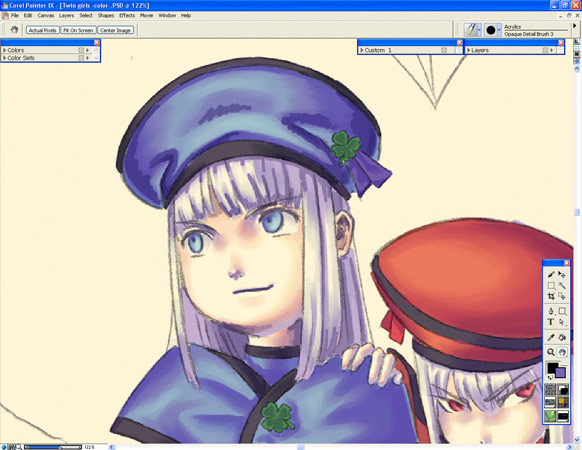Select the Dropper tool
The width and height of the screenshot is (582, 450).
point(551,337)
